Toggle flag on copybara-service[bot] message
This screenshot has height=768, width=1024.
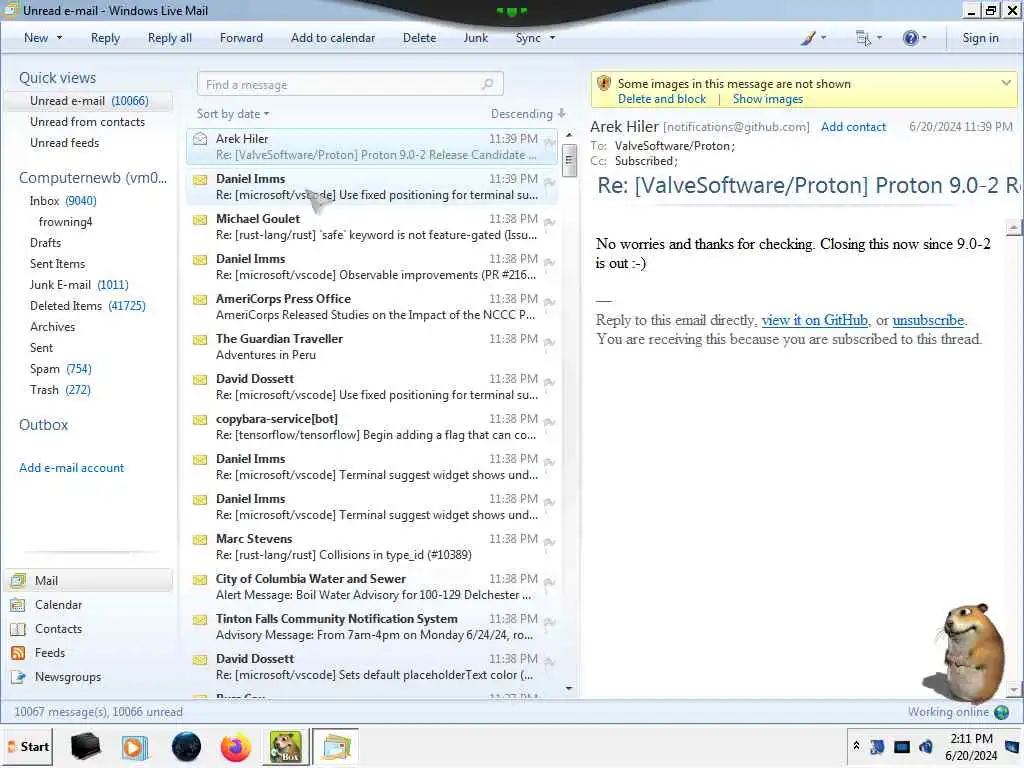tap(549, 423)
